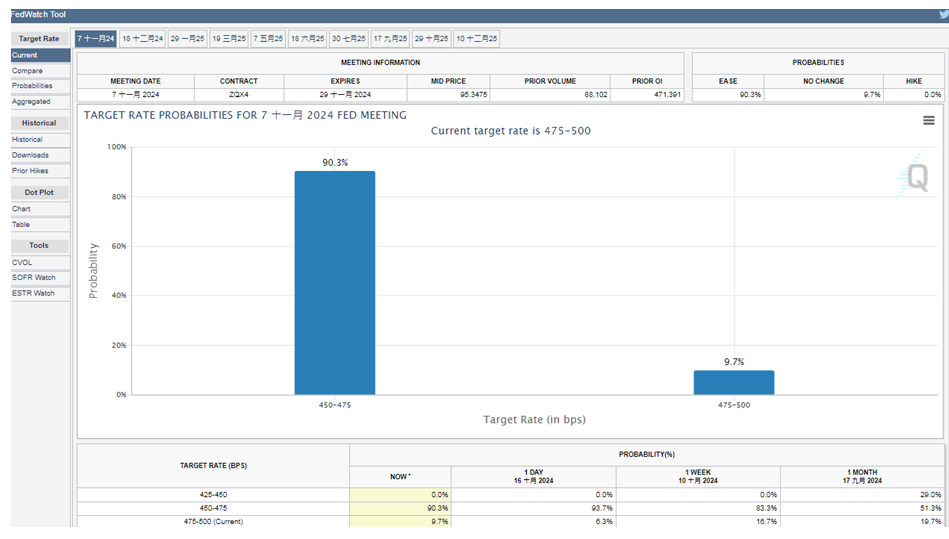
Task: Open the 19 三月25 meeting tab
Action: click(x=228, y=38)
